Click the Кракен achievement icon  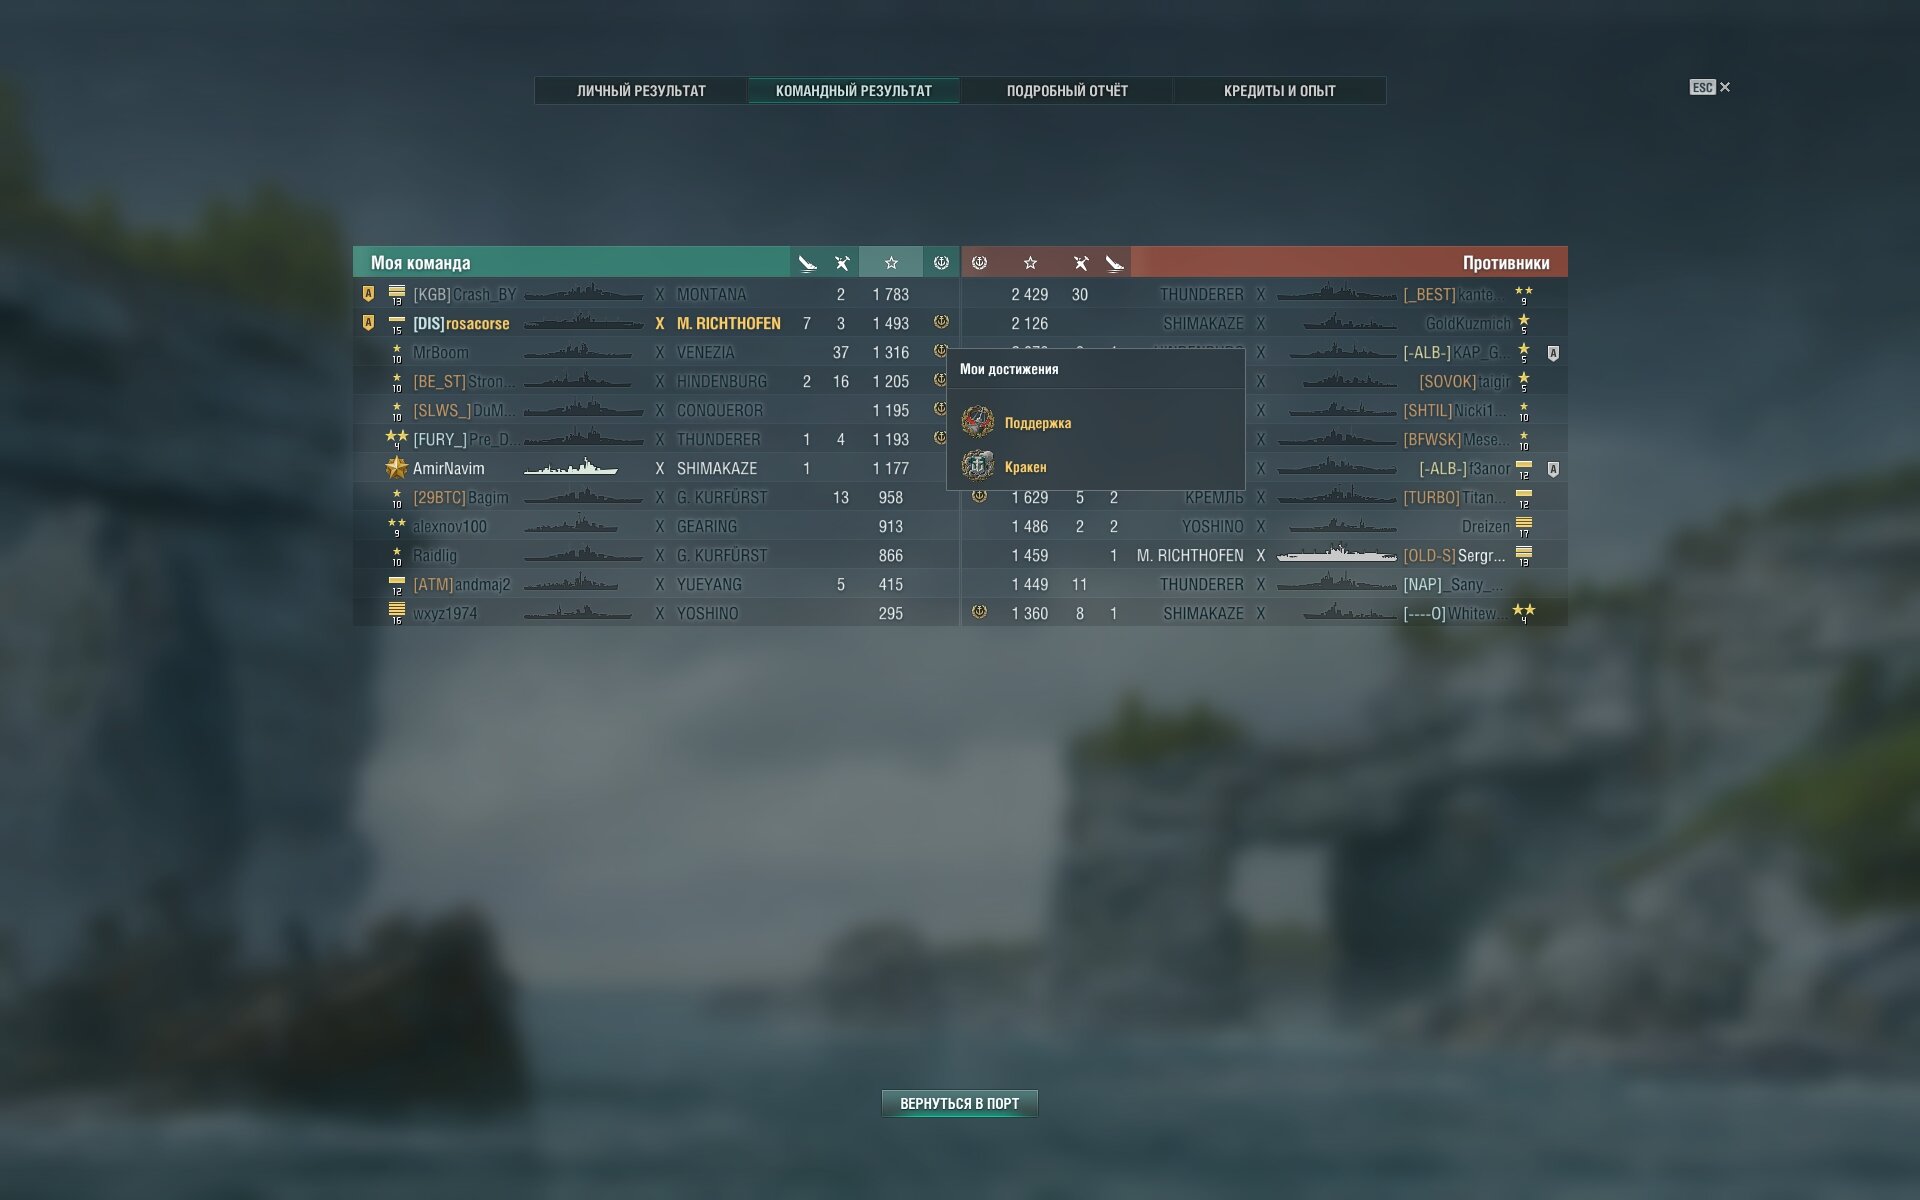coord(978,466)
